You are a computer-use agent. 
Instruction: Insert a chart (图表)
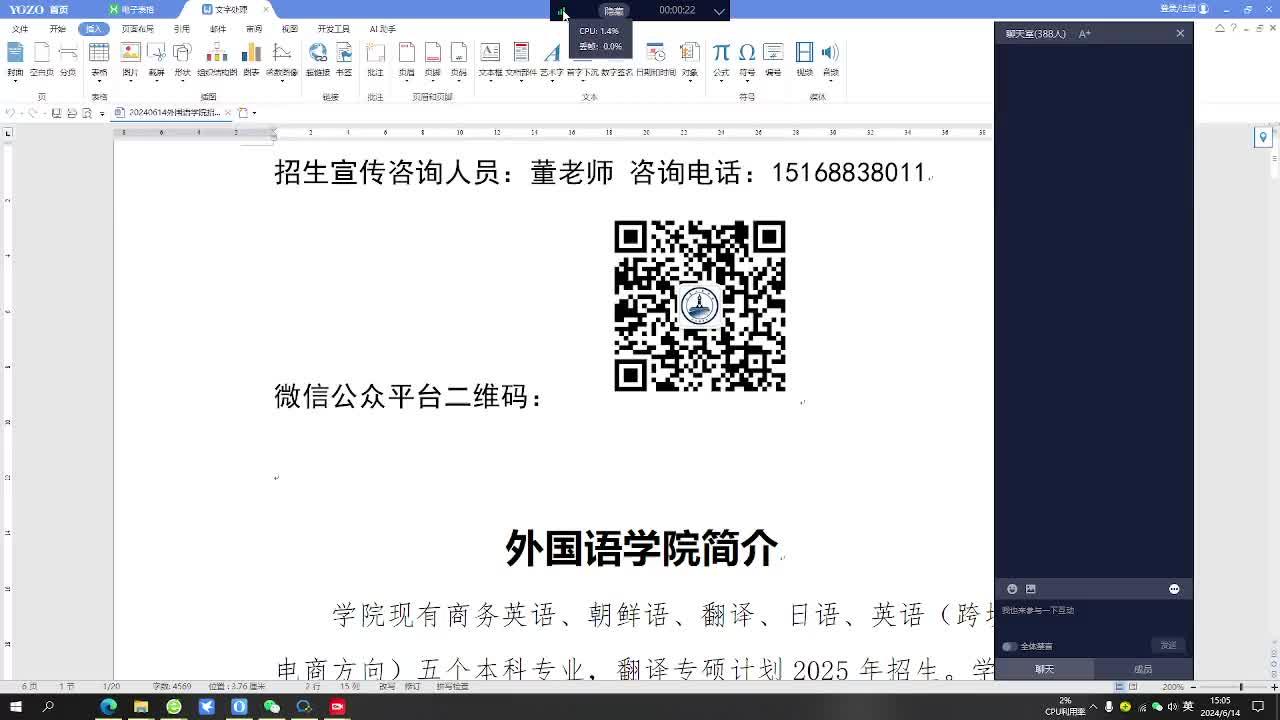(x=251, y=57)
